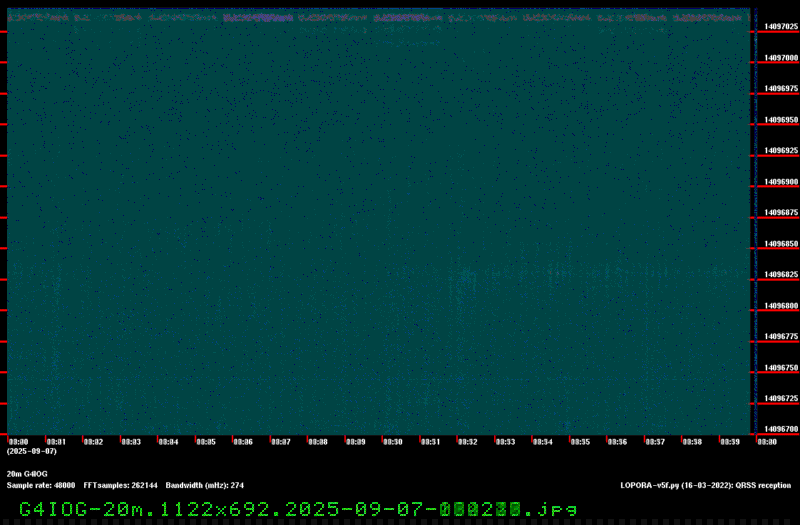Select the time-axis label ending in :36

coord(617,442)
